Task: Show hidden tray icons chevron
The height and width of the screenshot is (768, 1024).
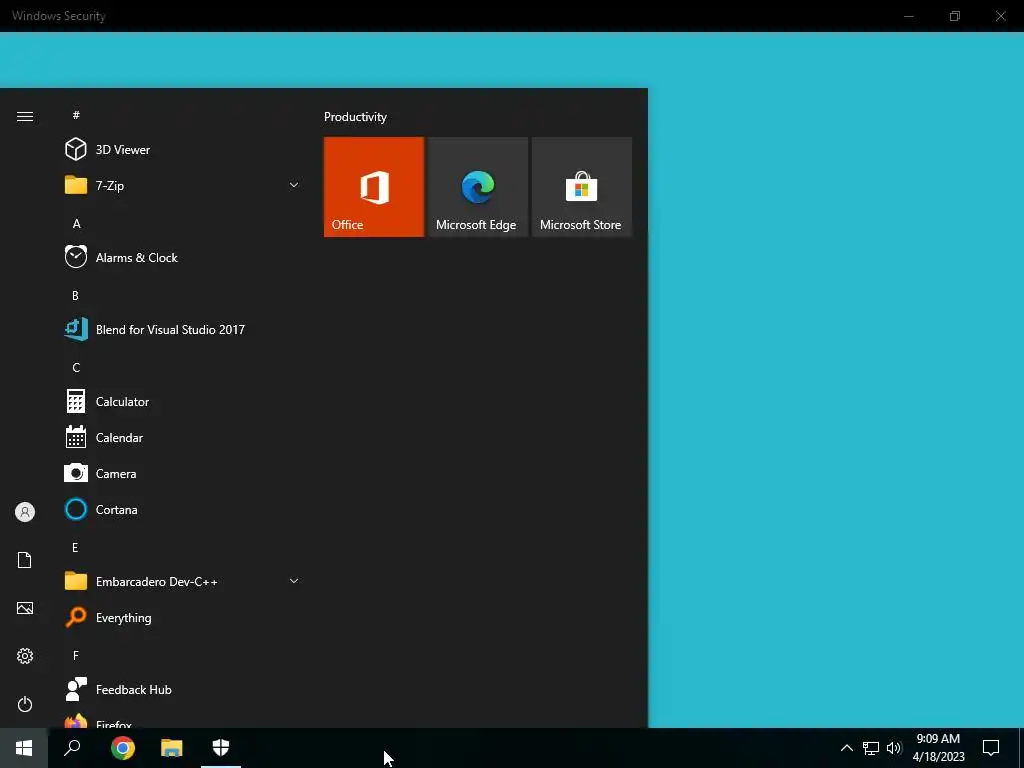Action: coord(846,748)
